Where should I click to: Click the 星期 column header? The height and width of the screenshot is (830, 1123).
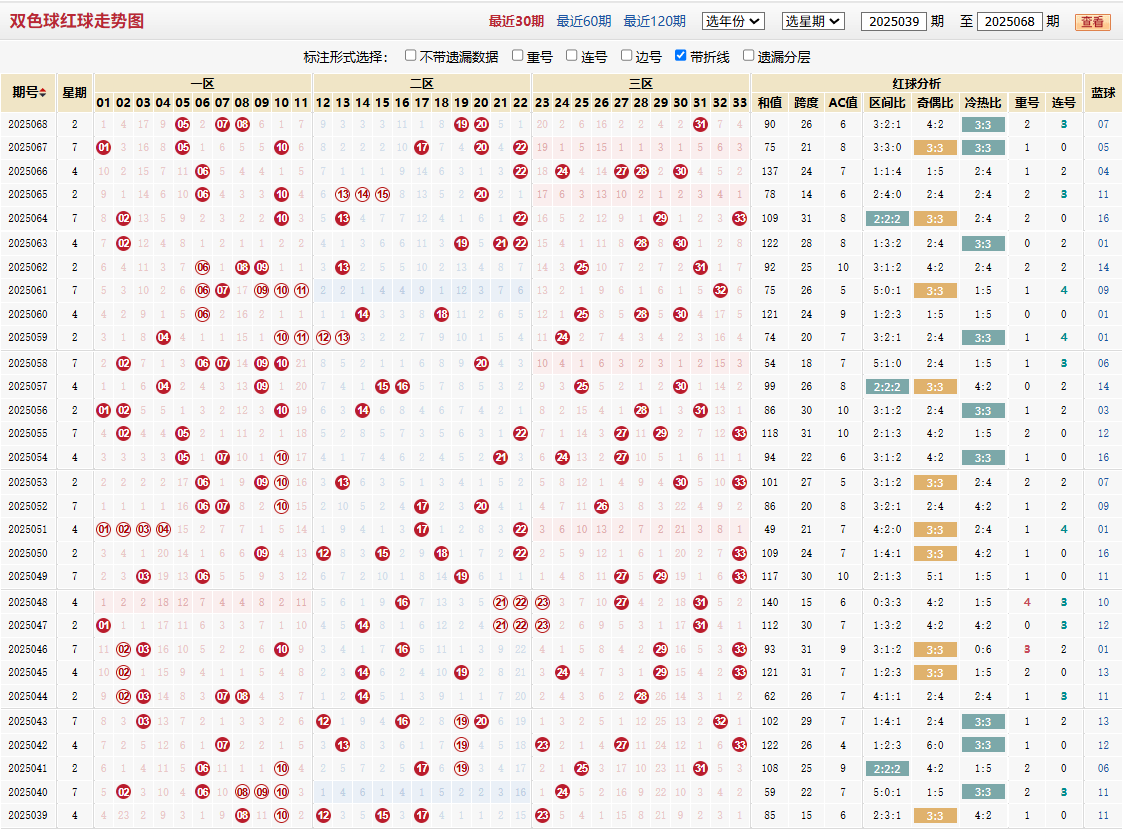[x=74, y=92]
